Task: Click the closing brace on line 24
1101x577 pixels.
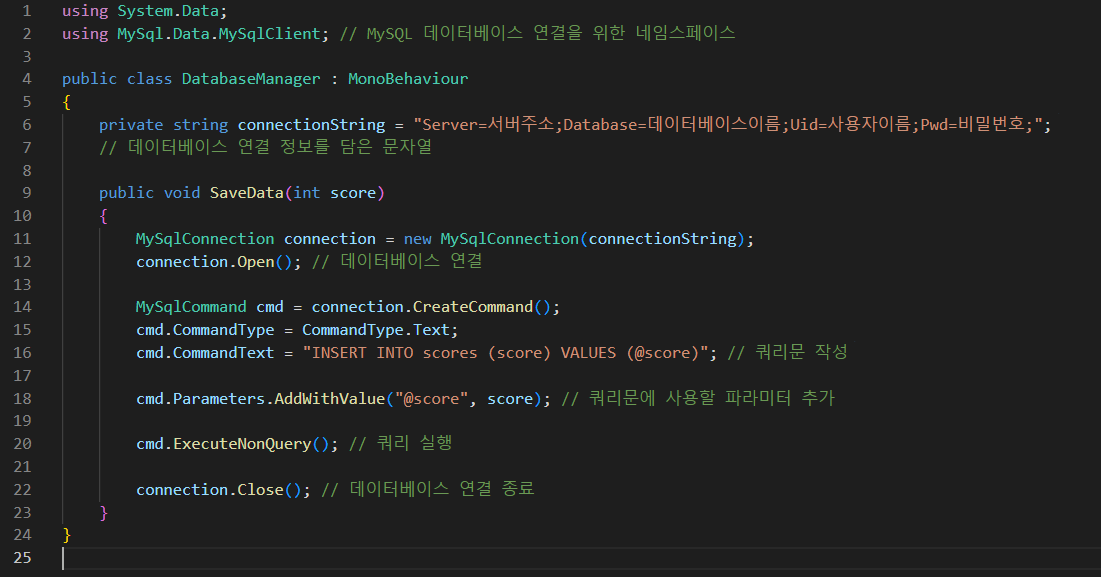Action: [x=67, y=535]
